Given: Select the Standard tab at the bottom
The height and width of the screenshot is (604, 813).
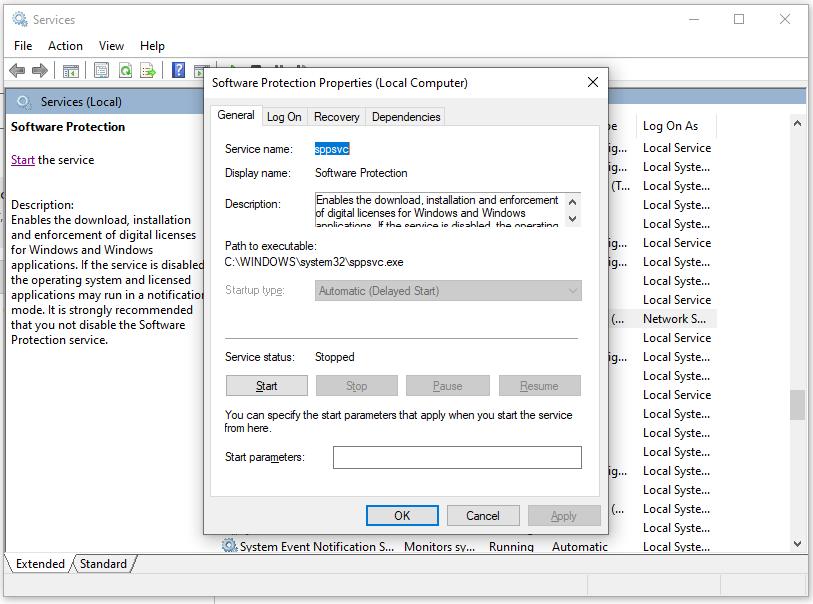Looking at the screenshot, I should pyautogui.click(x=103, y=564).
